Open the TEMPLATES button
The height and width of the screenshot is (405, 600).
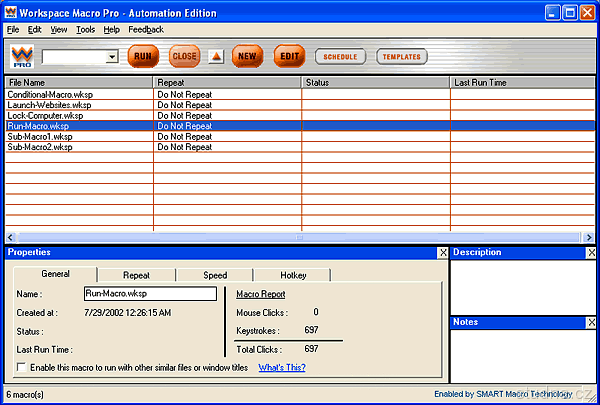402,57
